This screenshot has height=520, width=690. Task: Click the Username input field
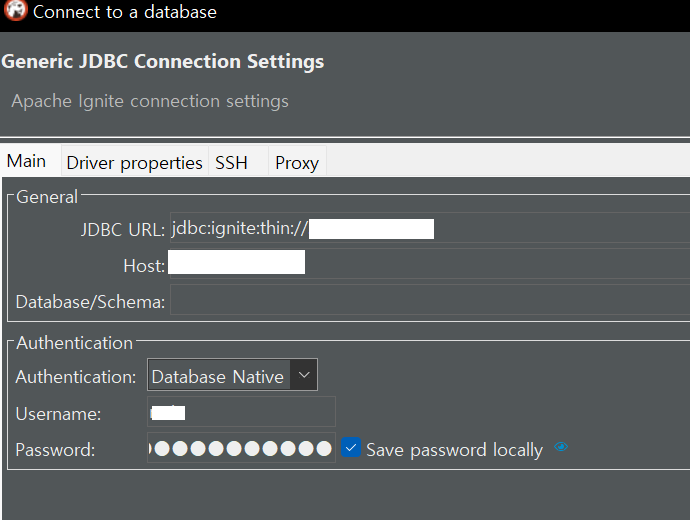(241, 412)
